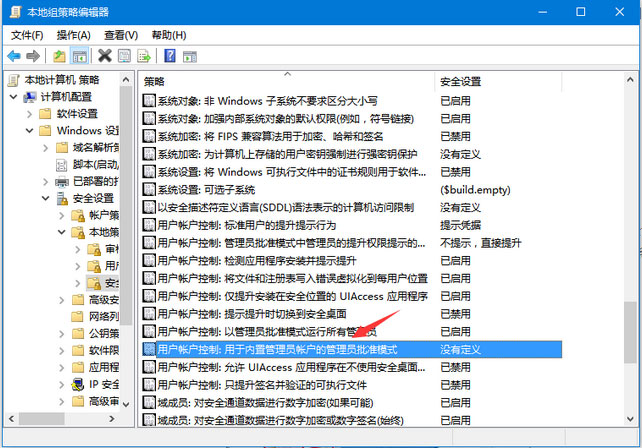Click the Delete X toolbar icon

pyautogui.click(x=105, y=55)
